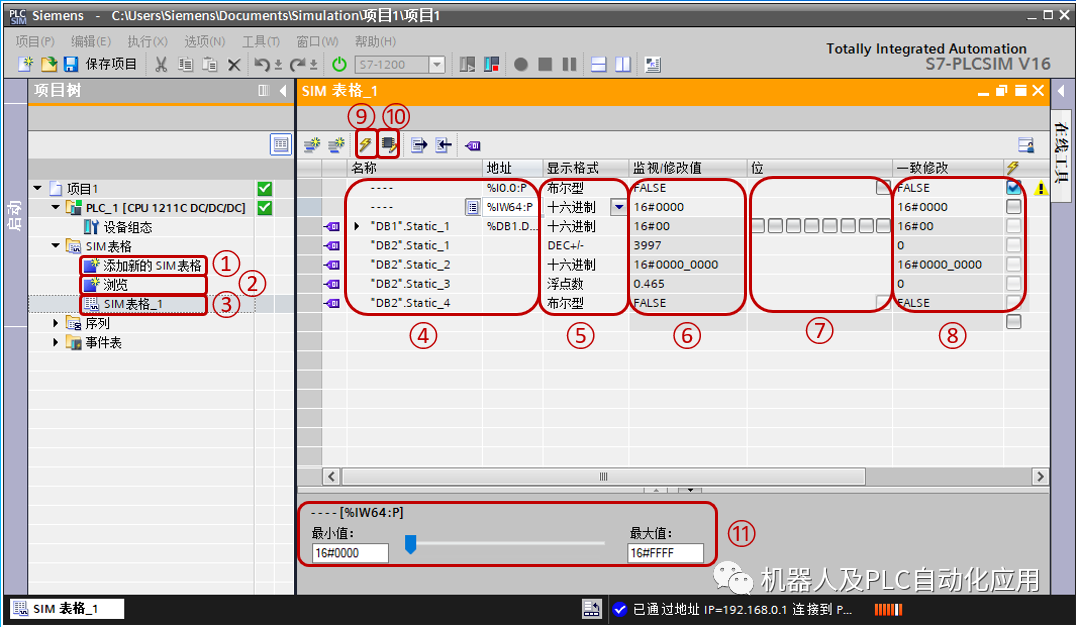Viewport: 1076px width, 627px height.
Task: Enable the consistent modify checkbox for %I0.0:P row
Action: [x=1013, y=187]
